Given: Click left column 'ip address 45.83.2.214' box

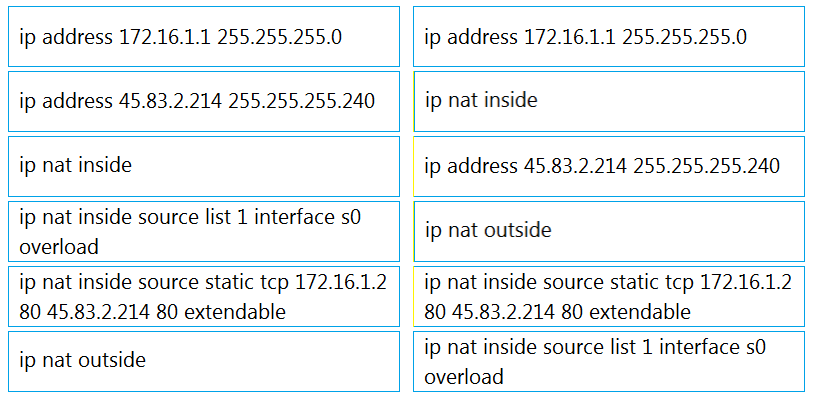Looking at the screenshot, I should [x=204, y=101].
